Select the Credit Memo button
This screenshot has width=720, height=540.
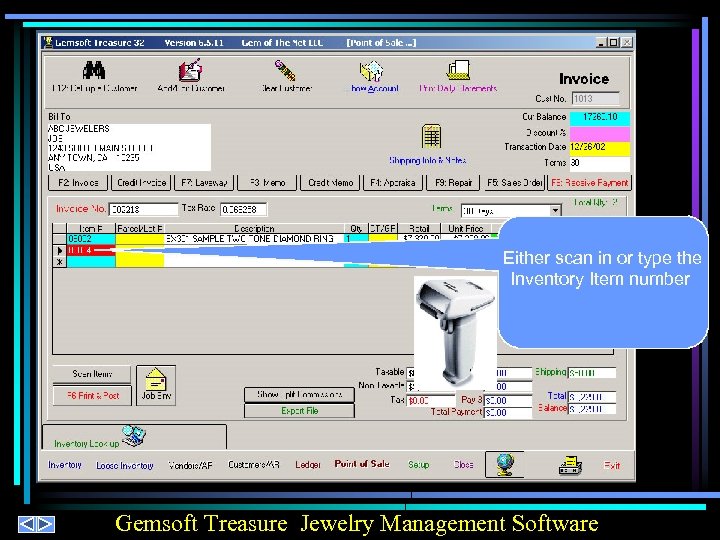[x=330, y=183]
